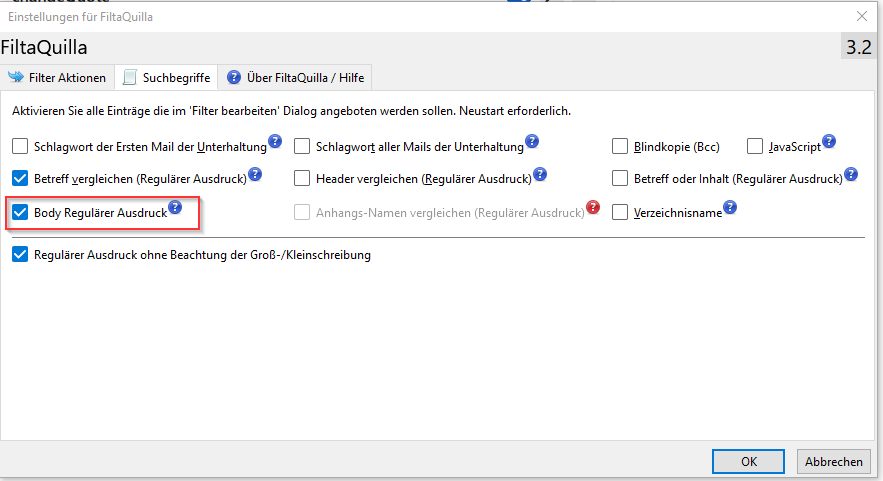Uncheck Betreff vergleichen (Regulärer Ausdruck)
The height and width of the screenshot is (481, 883).
(20, 179)
